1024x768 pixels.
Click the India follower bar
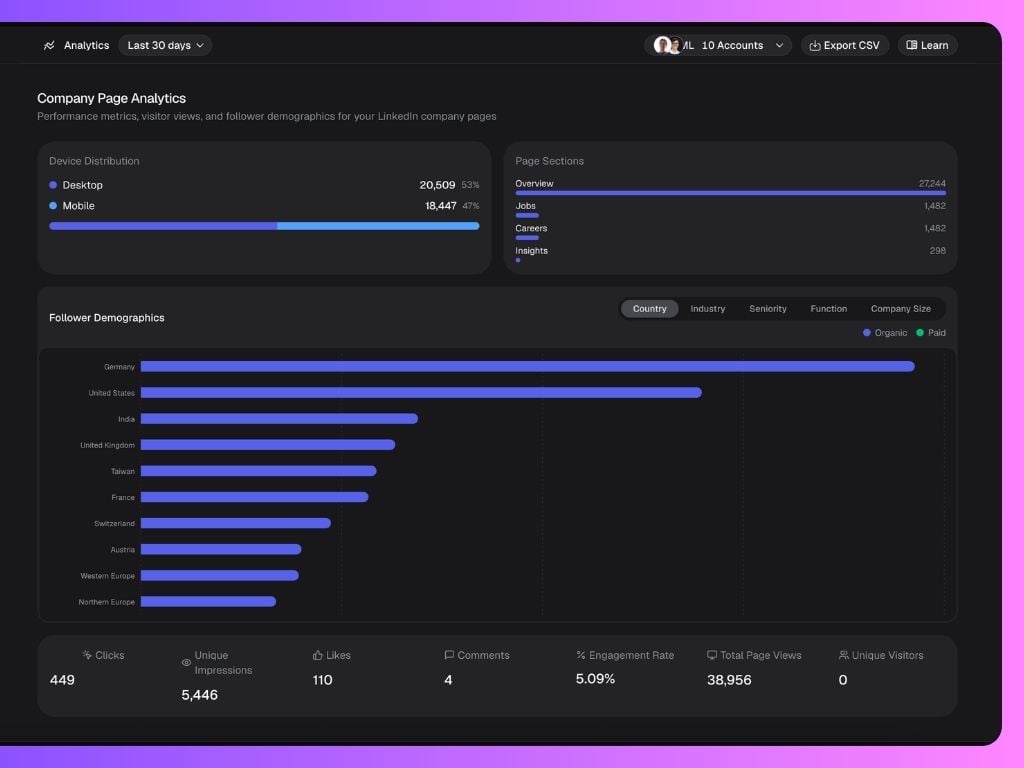[279, 419]
